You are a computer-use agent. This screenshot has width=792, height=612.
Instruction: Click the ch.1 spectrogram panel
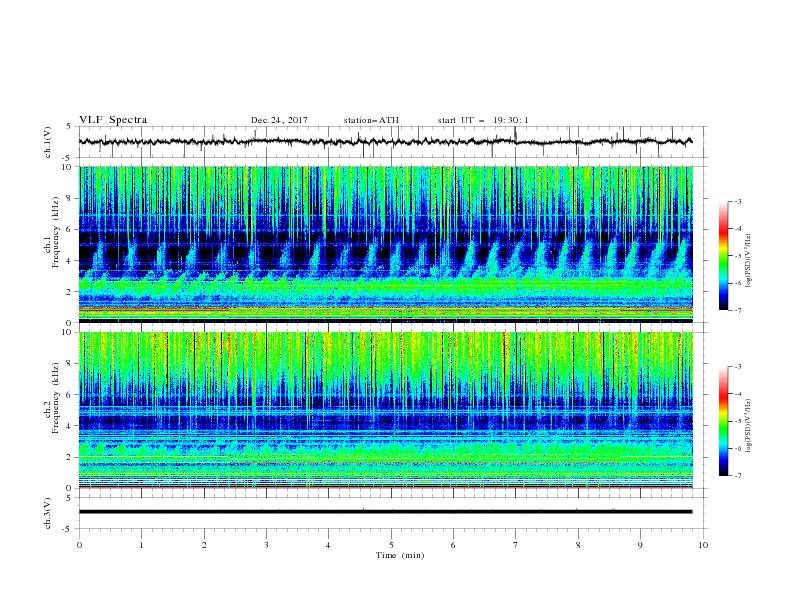tap(386, 244)
